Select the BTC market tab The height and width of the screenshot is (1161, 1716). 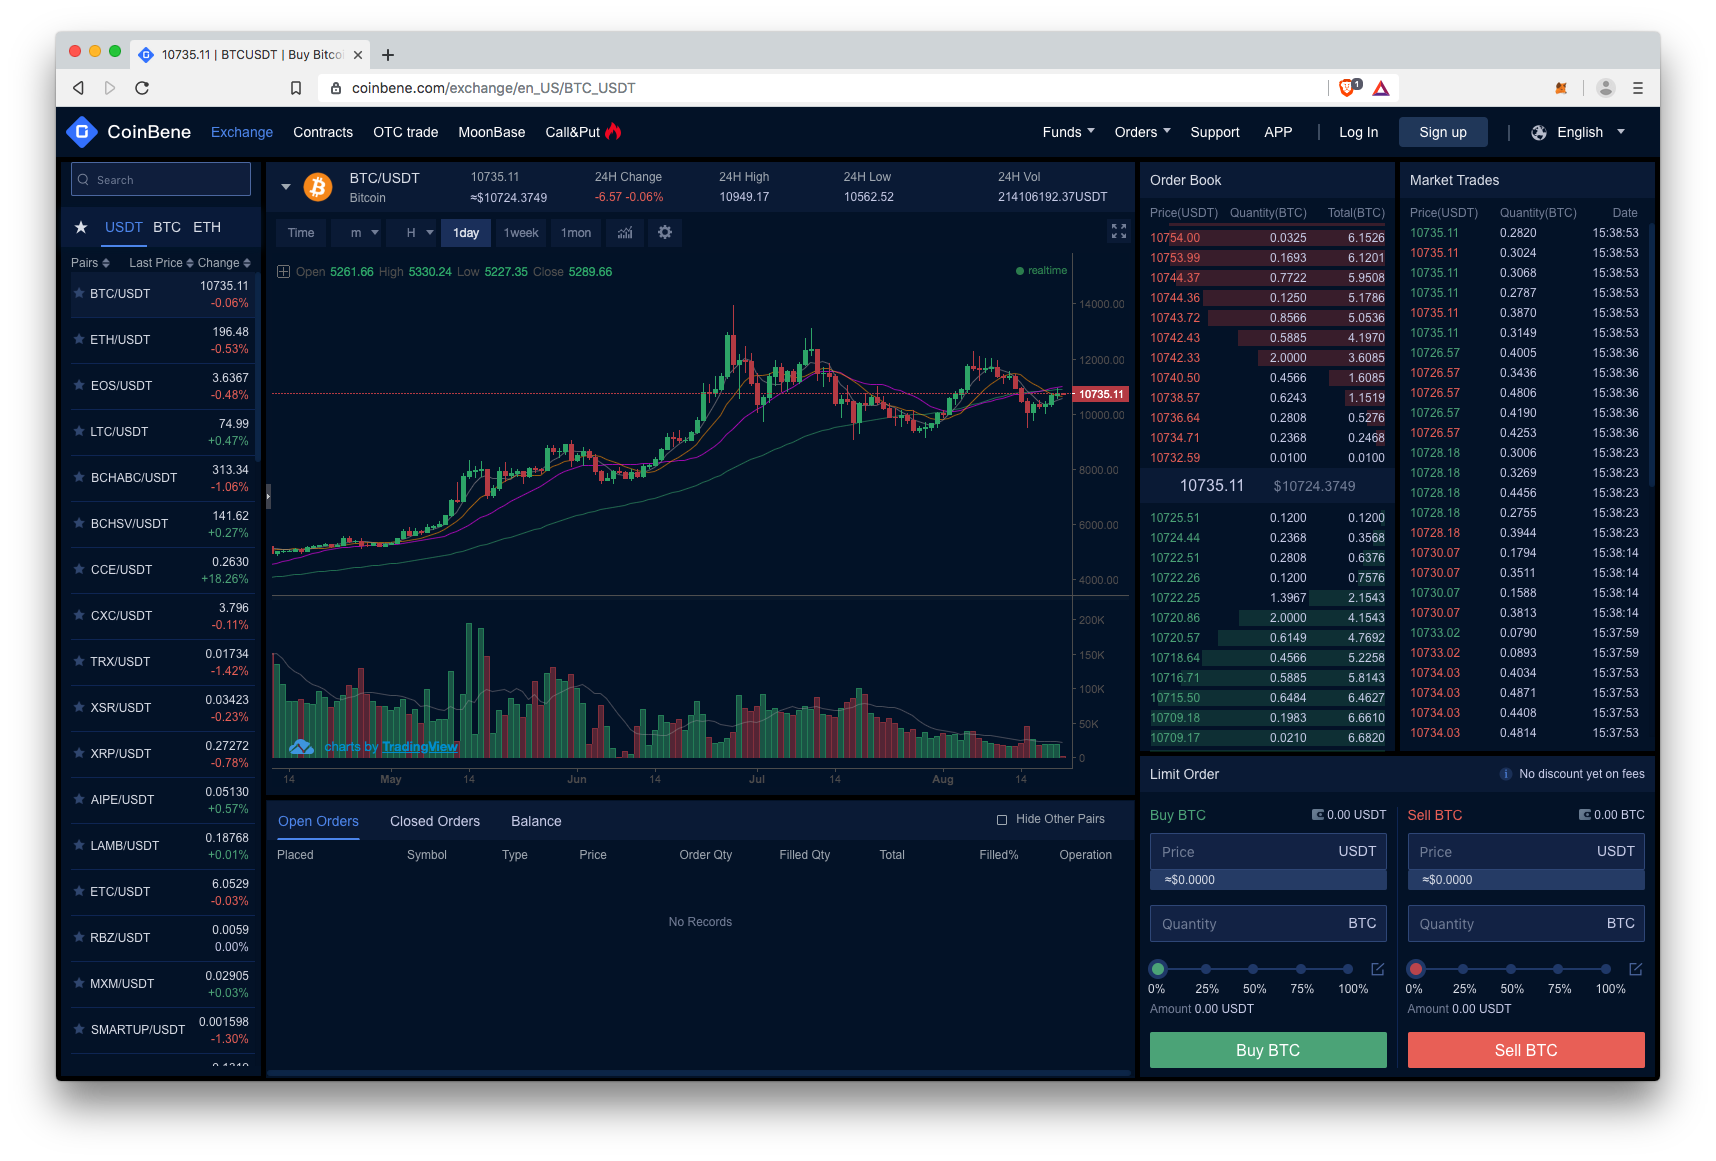click(167, 227)
